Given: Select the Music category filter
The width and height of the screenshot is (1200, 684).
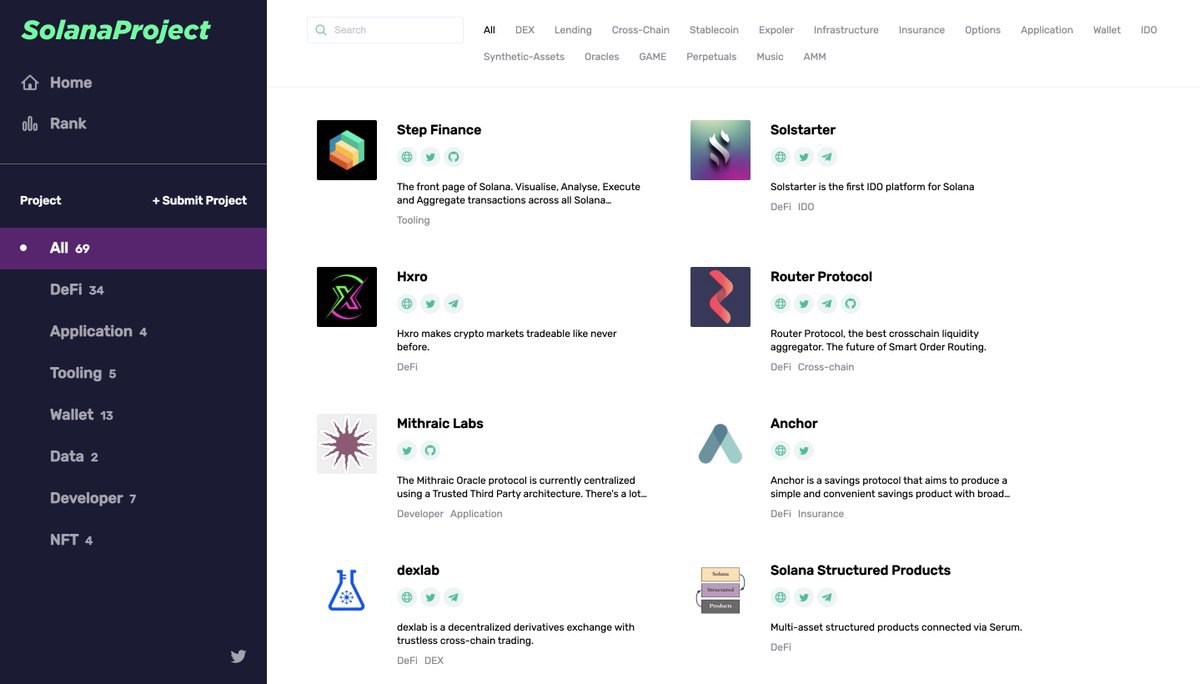Looking at the screenshot, I should (x=770, y=57).
